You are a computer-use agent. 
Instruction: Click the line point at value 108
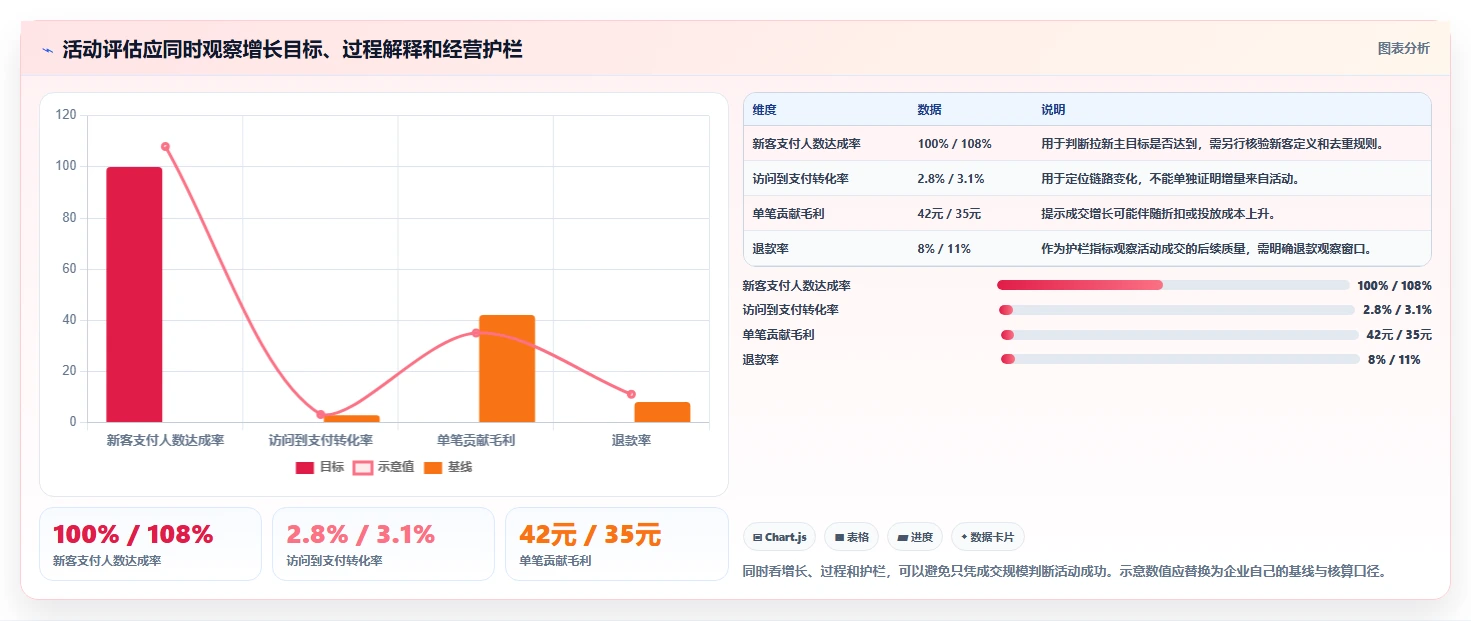[165, 146]
